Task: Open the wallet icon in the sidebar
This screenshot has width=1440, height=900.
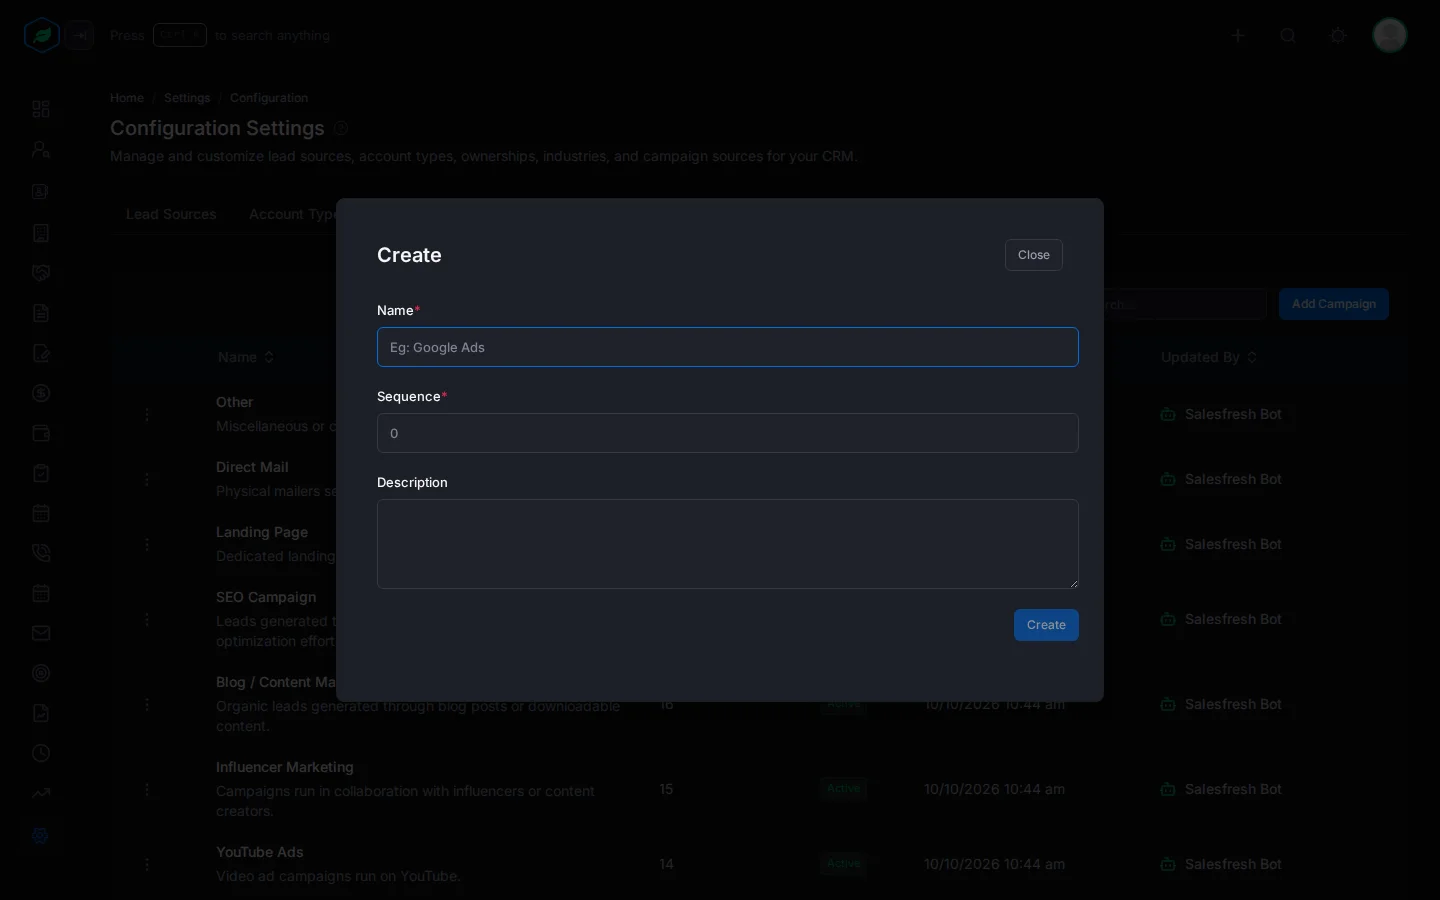Action: pos(41,433)
